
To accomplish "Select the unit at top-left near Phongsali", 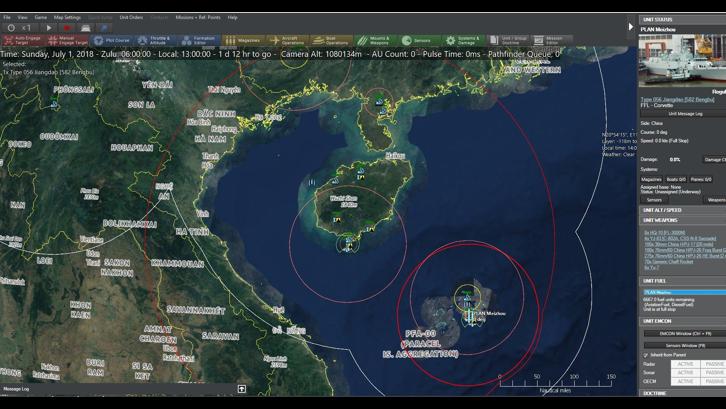I will point(54,103).
